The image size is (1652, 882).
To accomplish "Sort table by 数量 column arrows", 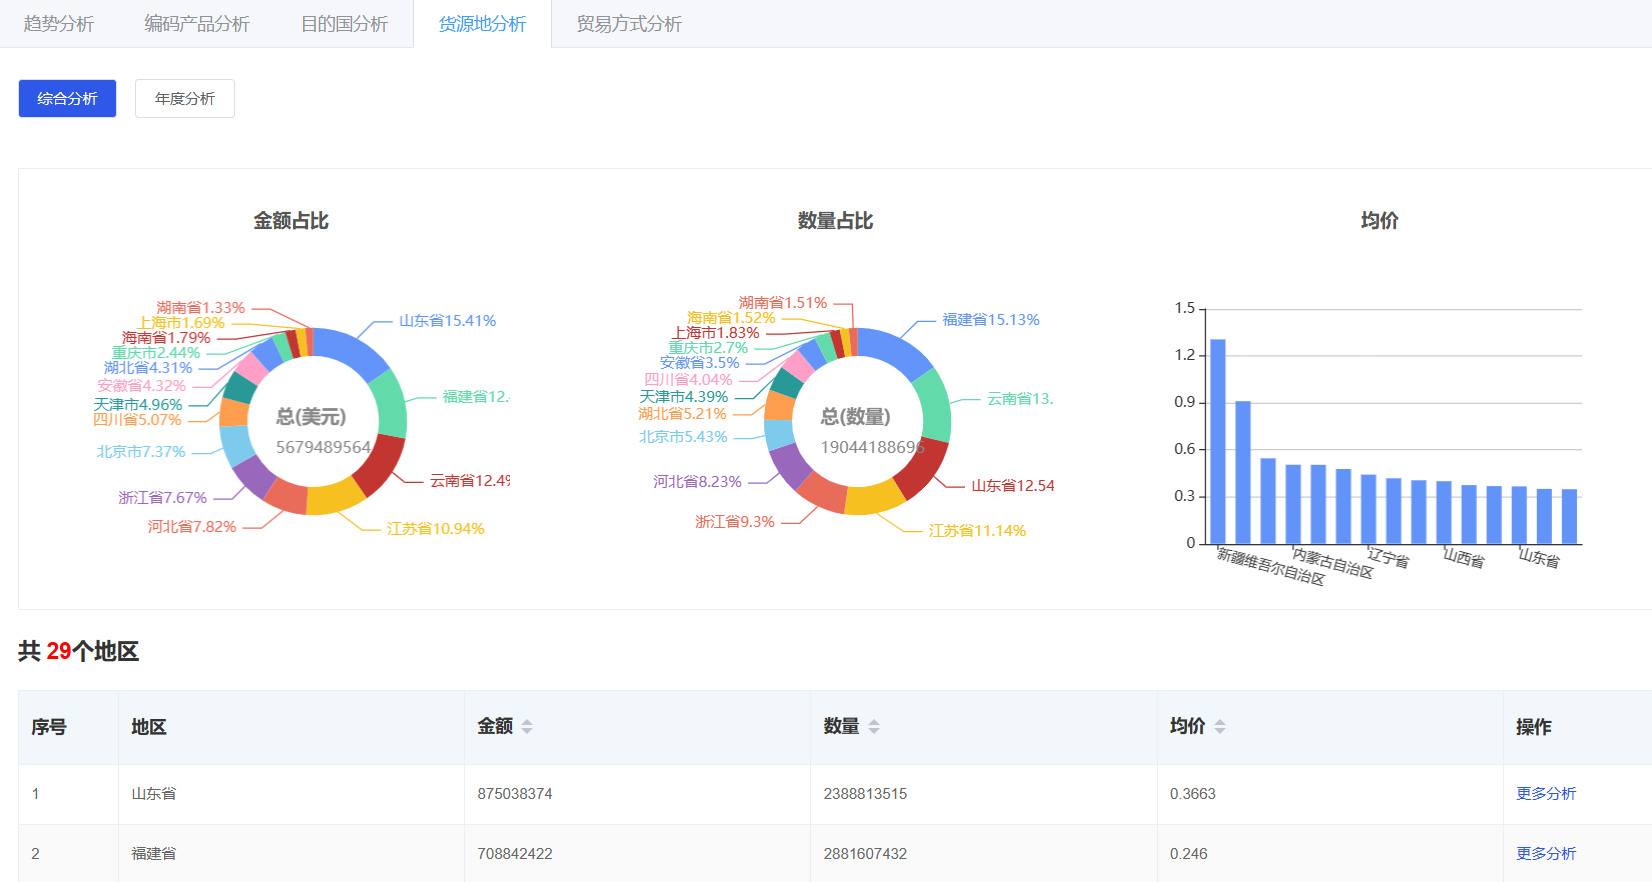I will tap(874, 727).
